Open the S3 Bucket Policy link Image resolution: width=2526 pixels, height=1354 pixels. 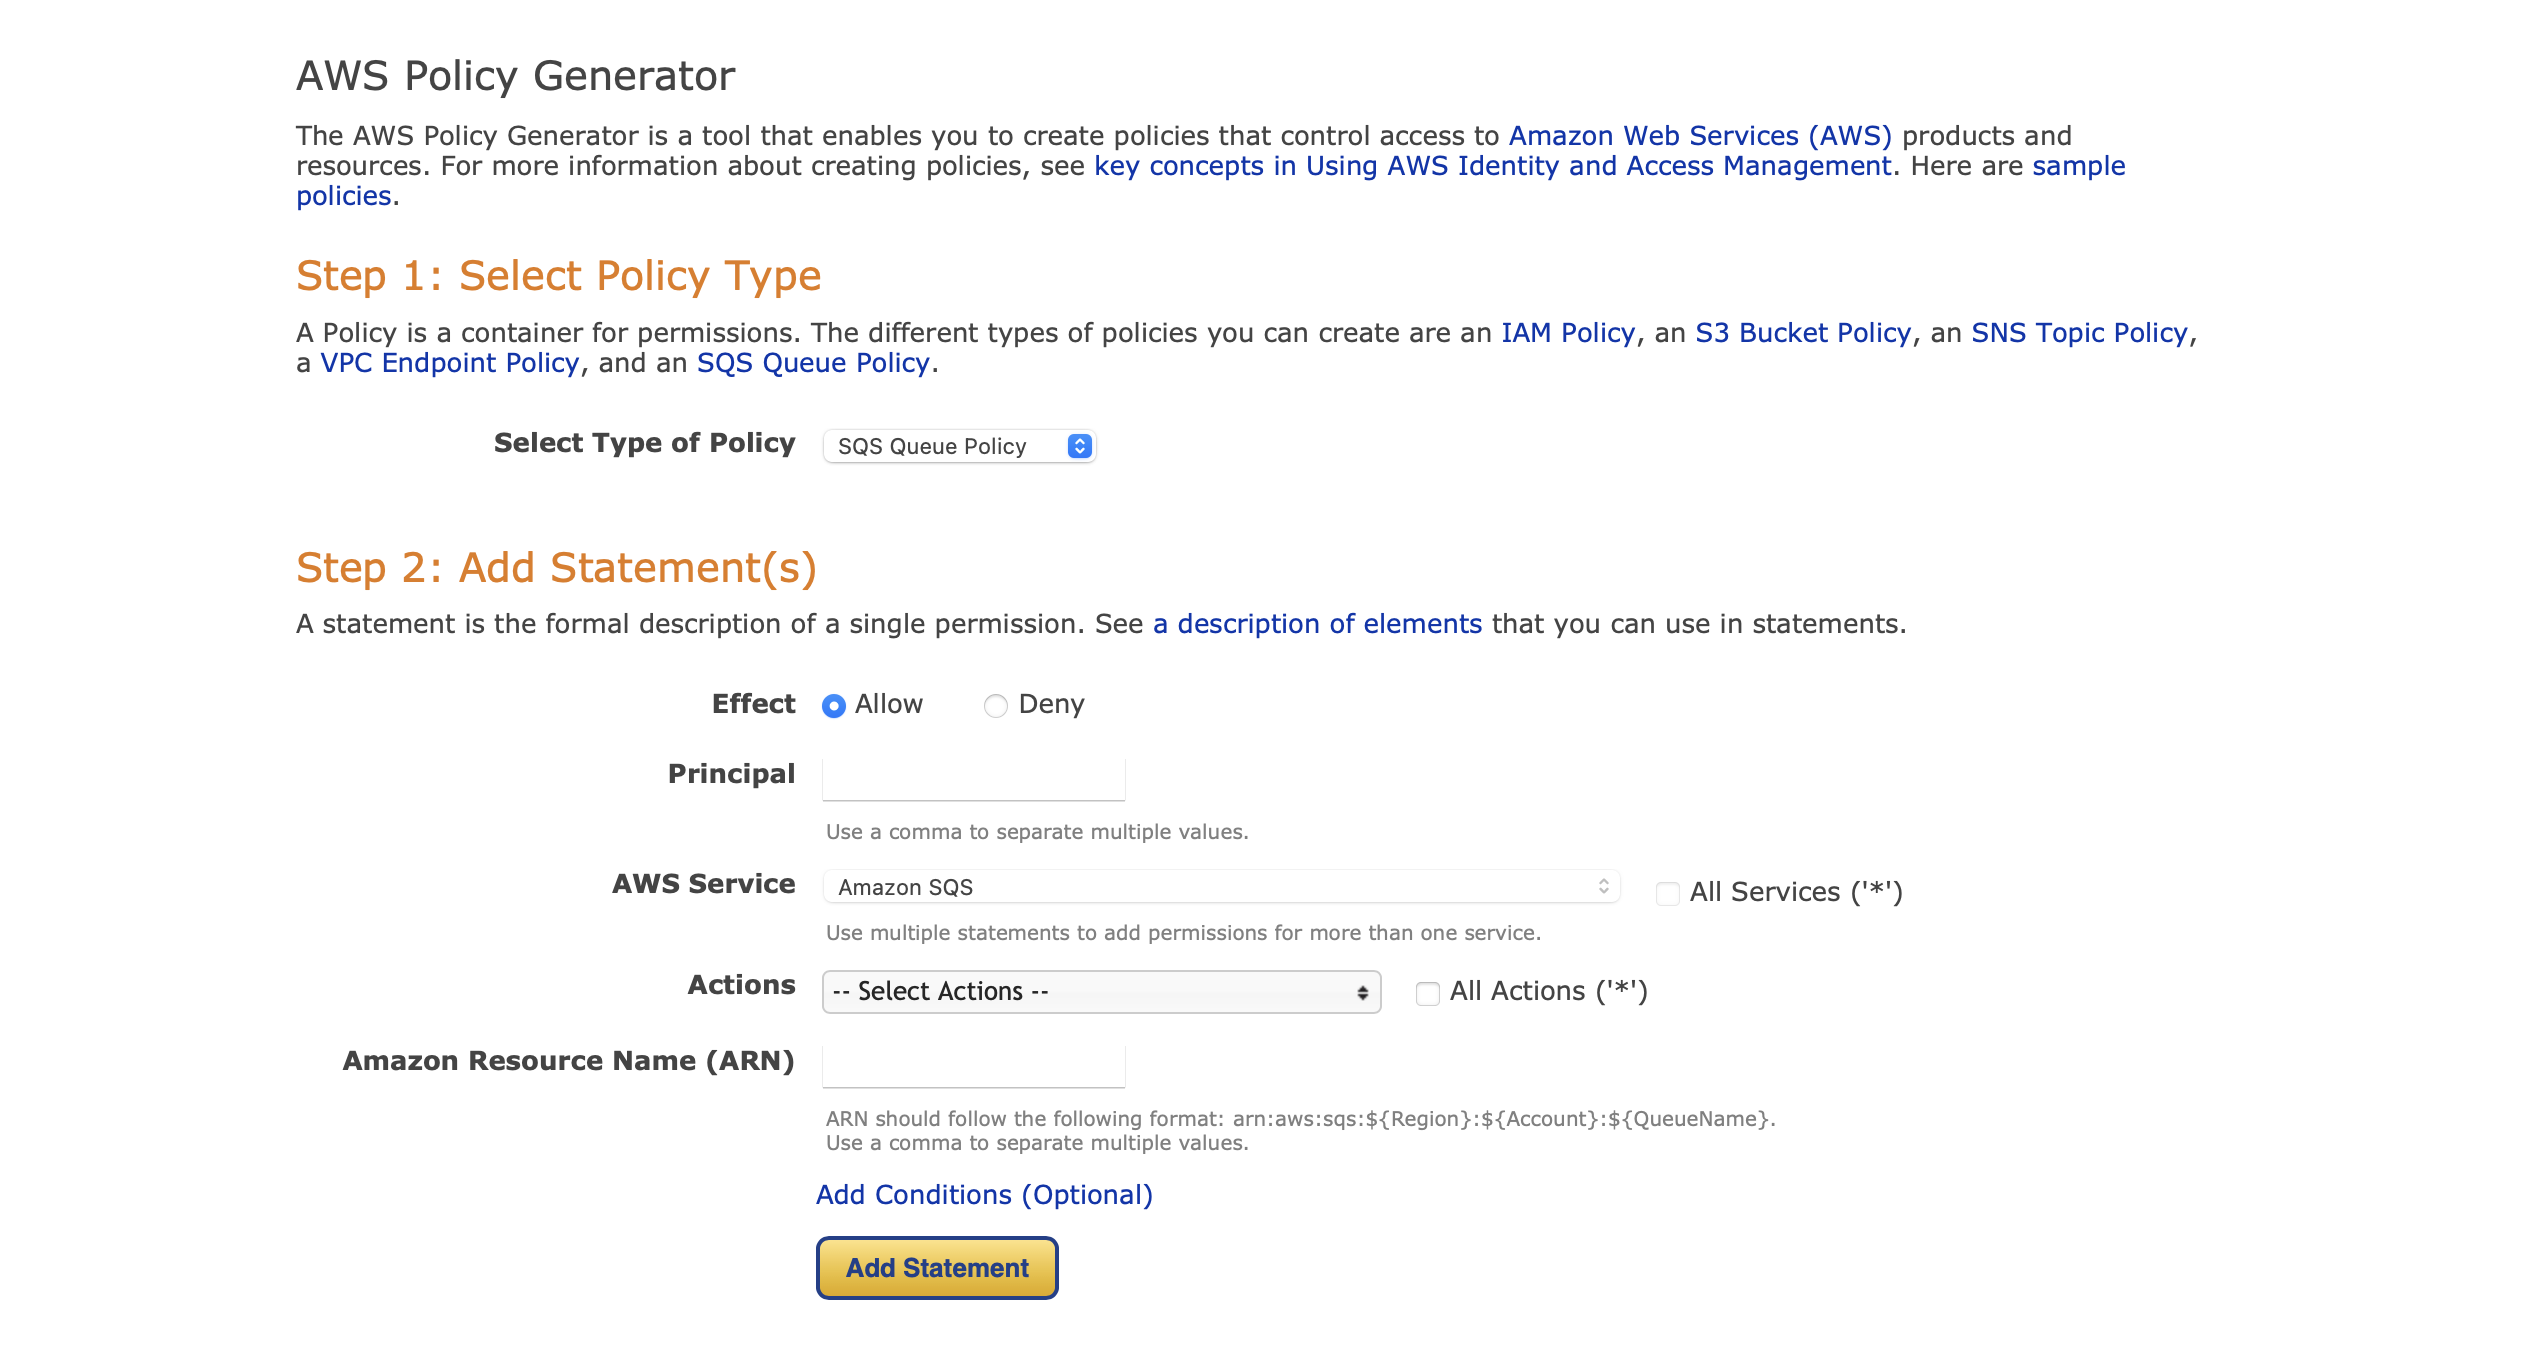coord(1802,333)
